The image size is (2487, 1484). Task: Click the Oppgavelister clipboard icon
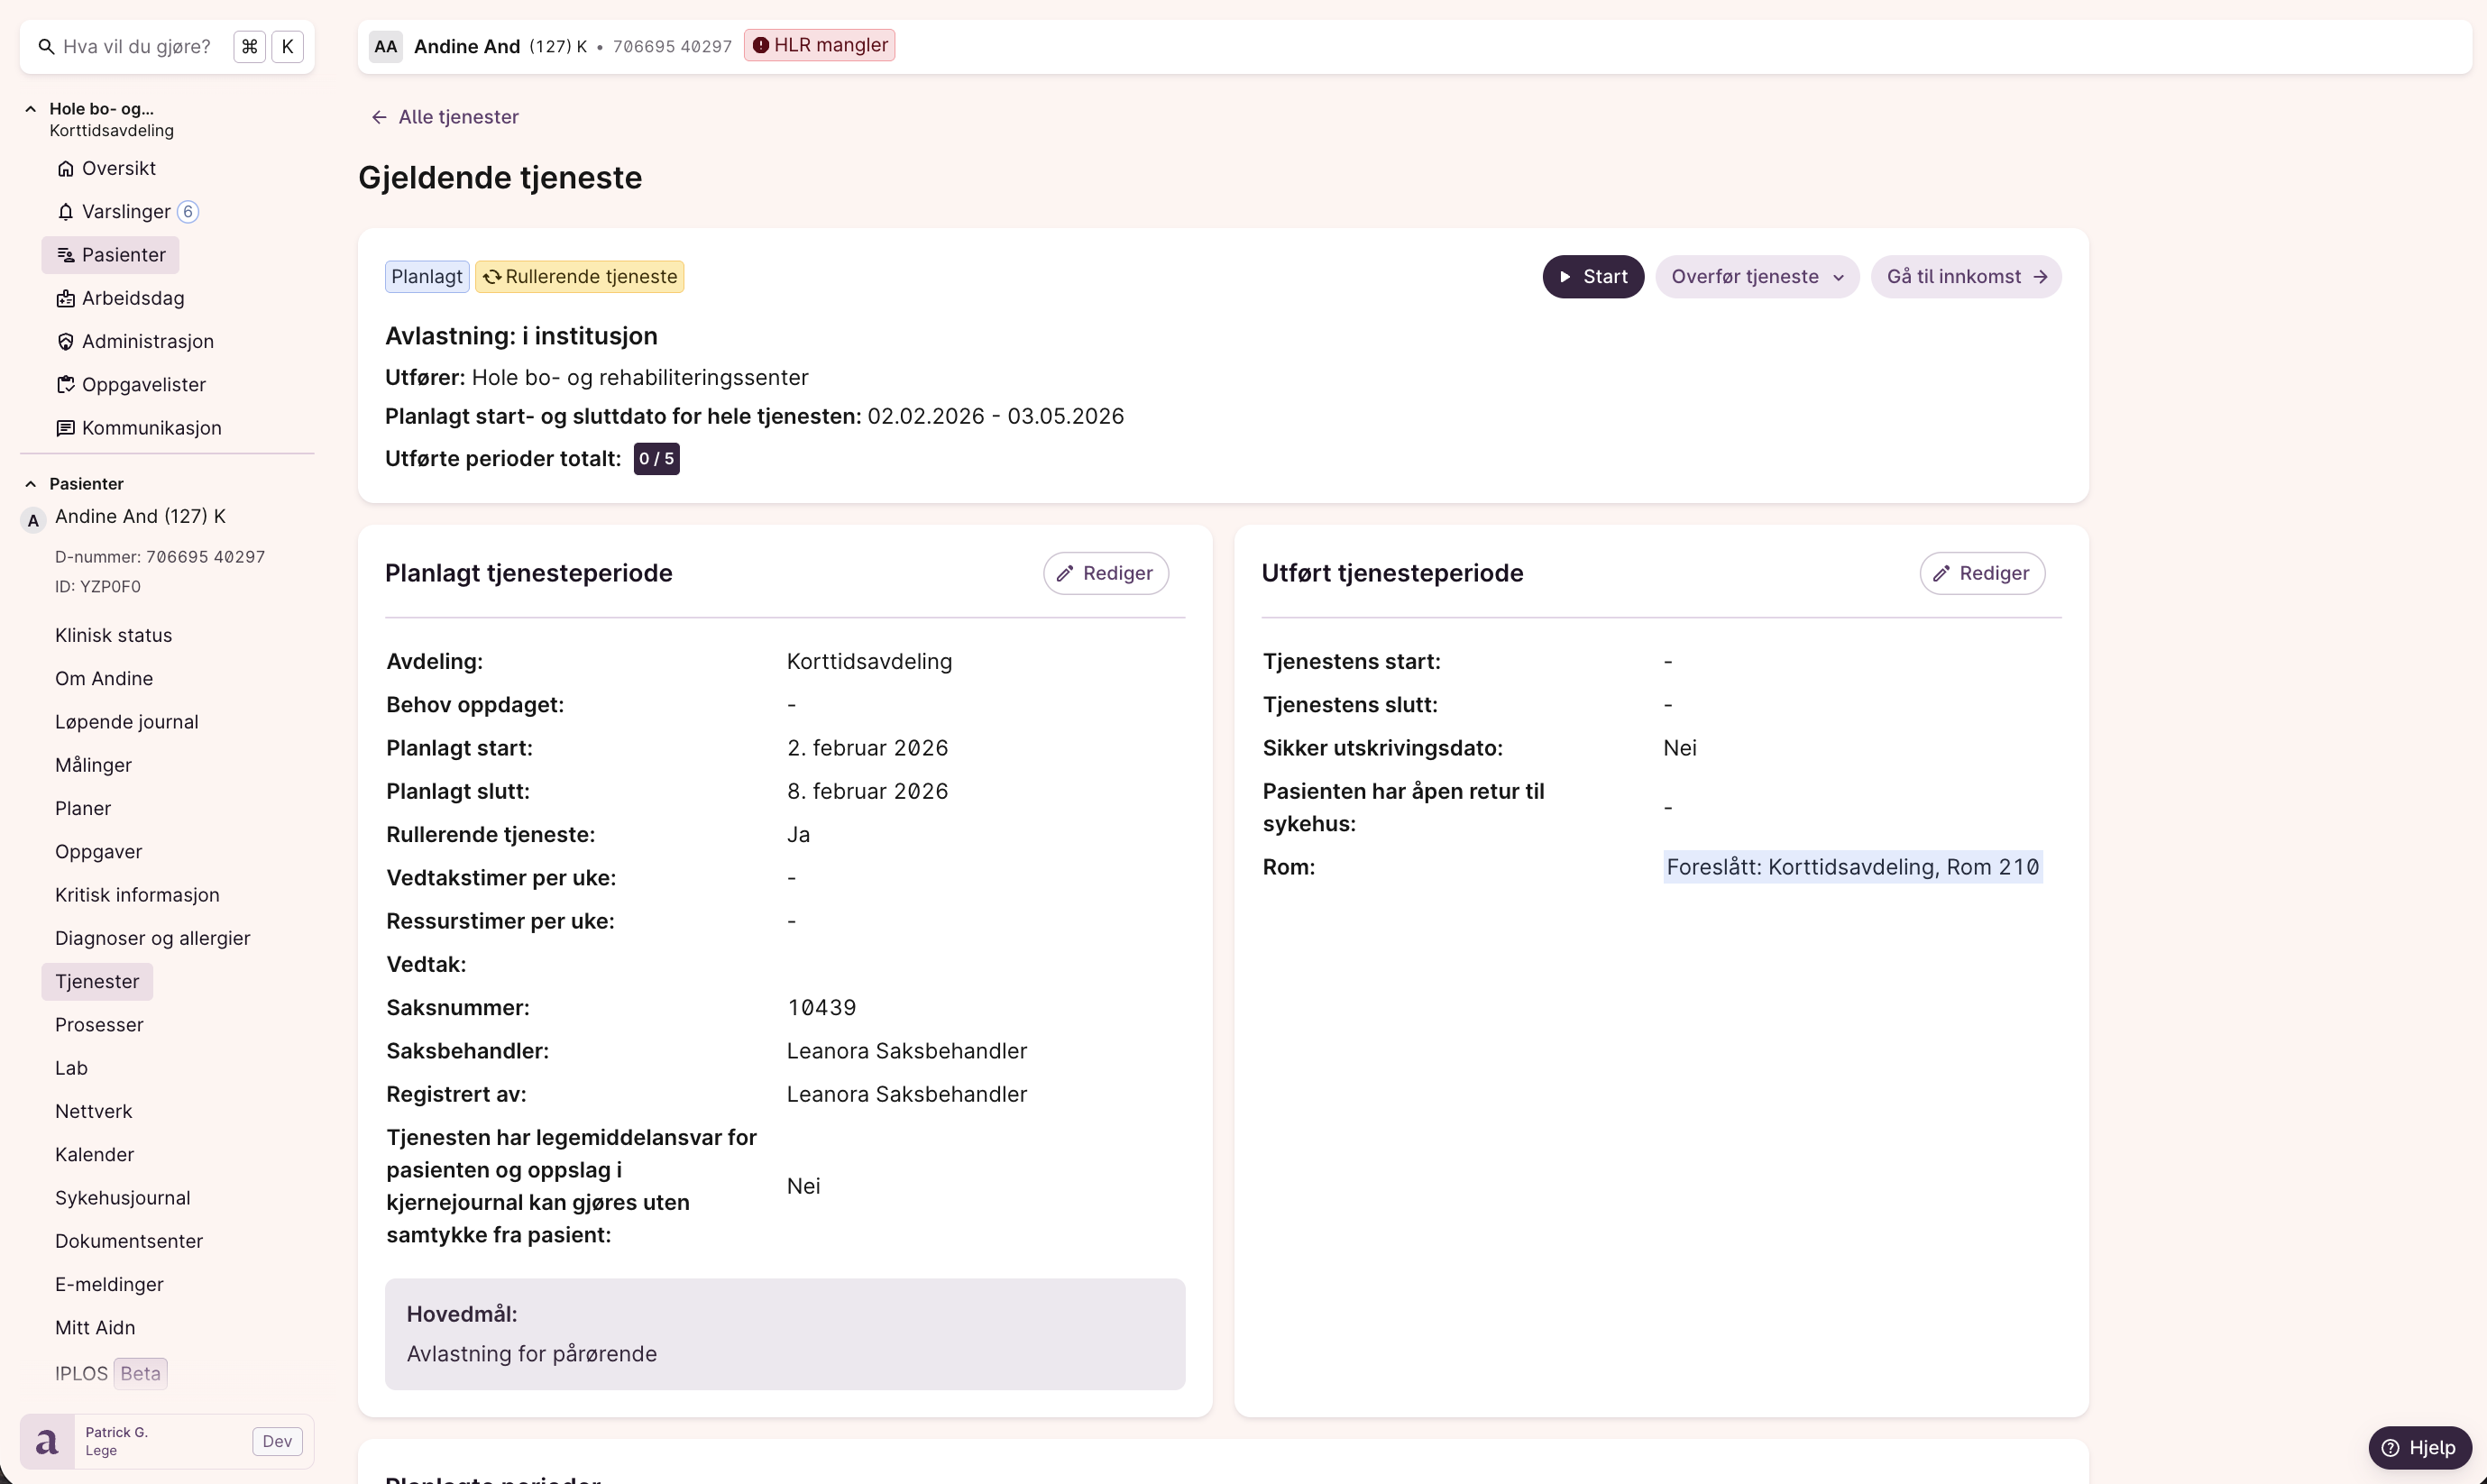point(66,385)
